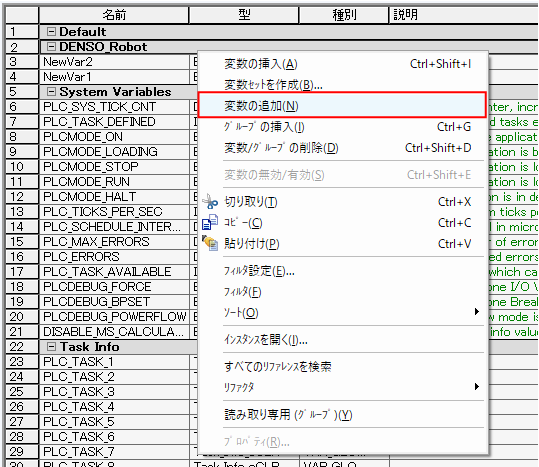
Task: Click the 種別 column header
Action: (344, 15)
